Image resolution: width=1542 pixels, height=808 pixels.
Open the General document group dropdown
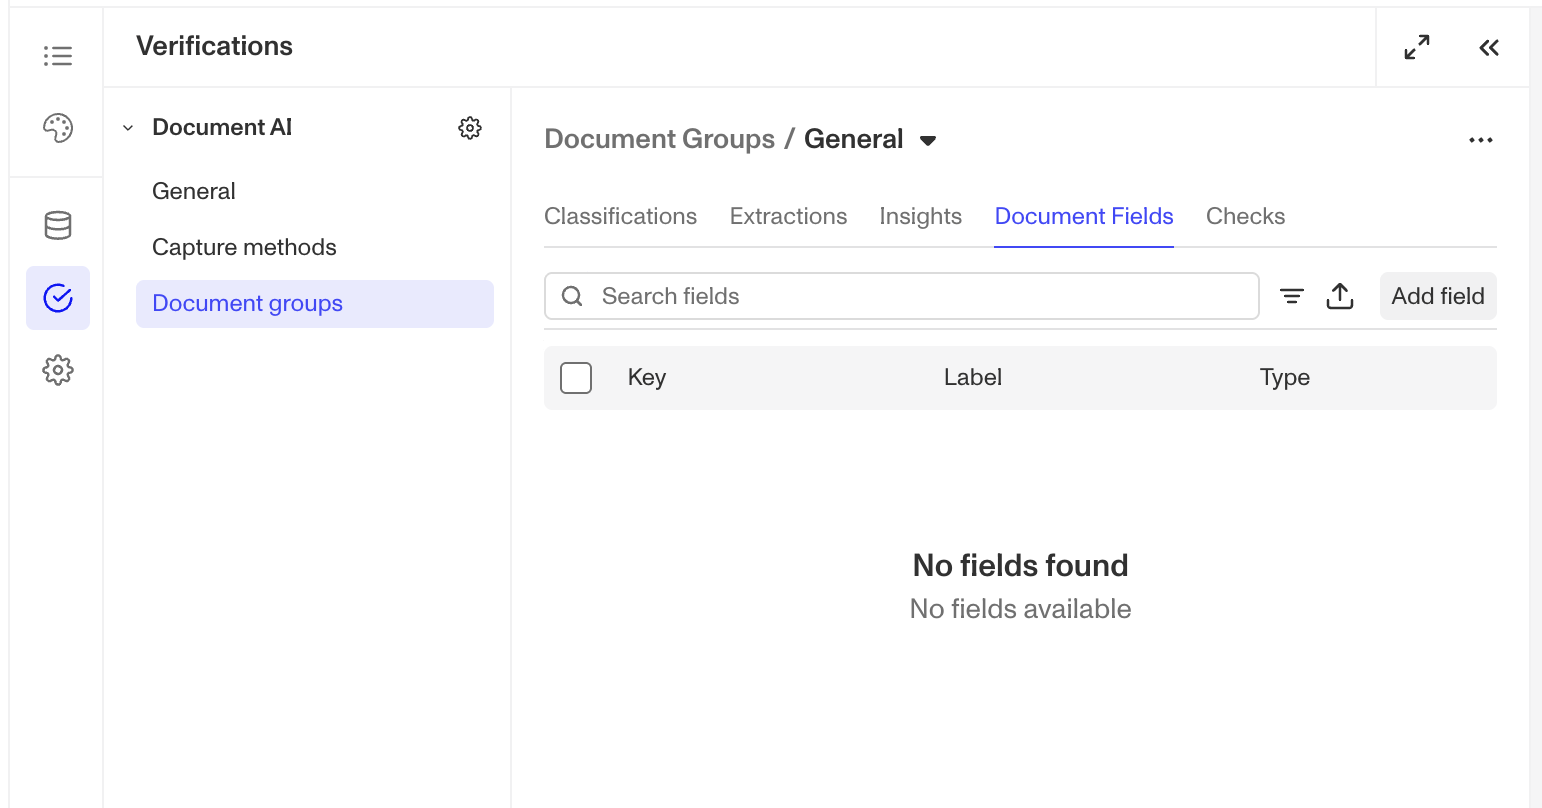point(928,140)
